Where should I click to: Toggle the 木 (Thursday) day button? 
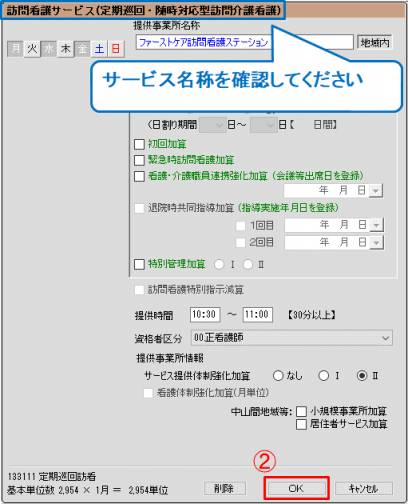coord(66,49)
